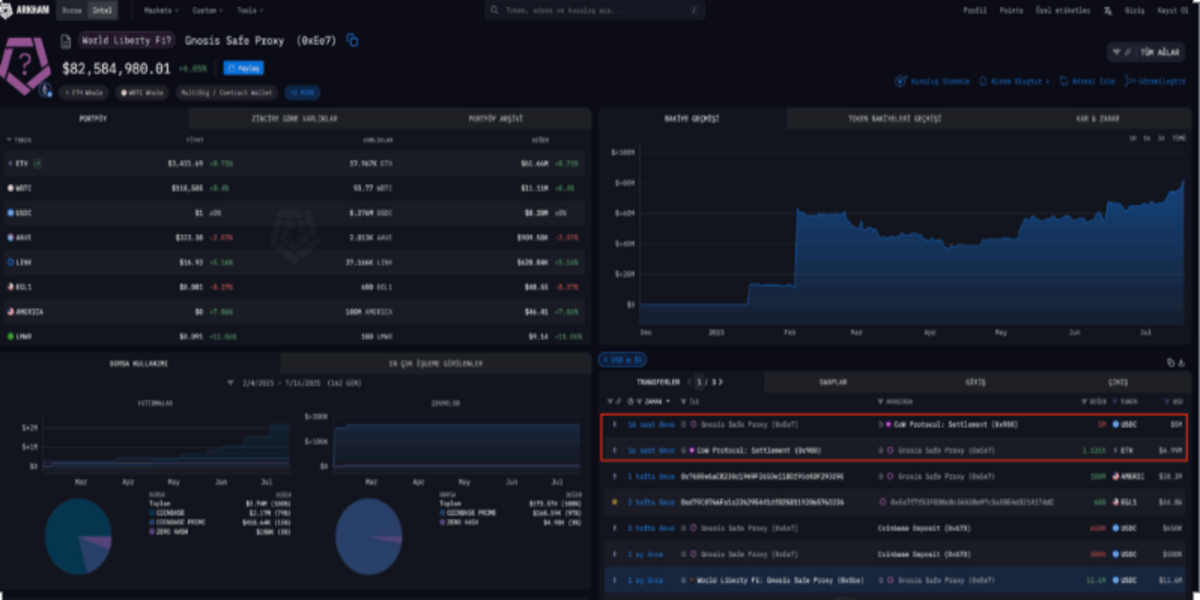Expand the Alarm Oluştur dropdown
This screenshot has height=600, width=1200.
click(x=1015, y=81)
